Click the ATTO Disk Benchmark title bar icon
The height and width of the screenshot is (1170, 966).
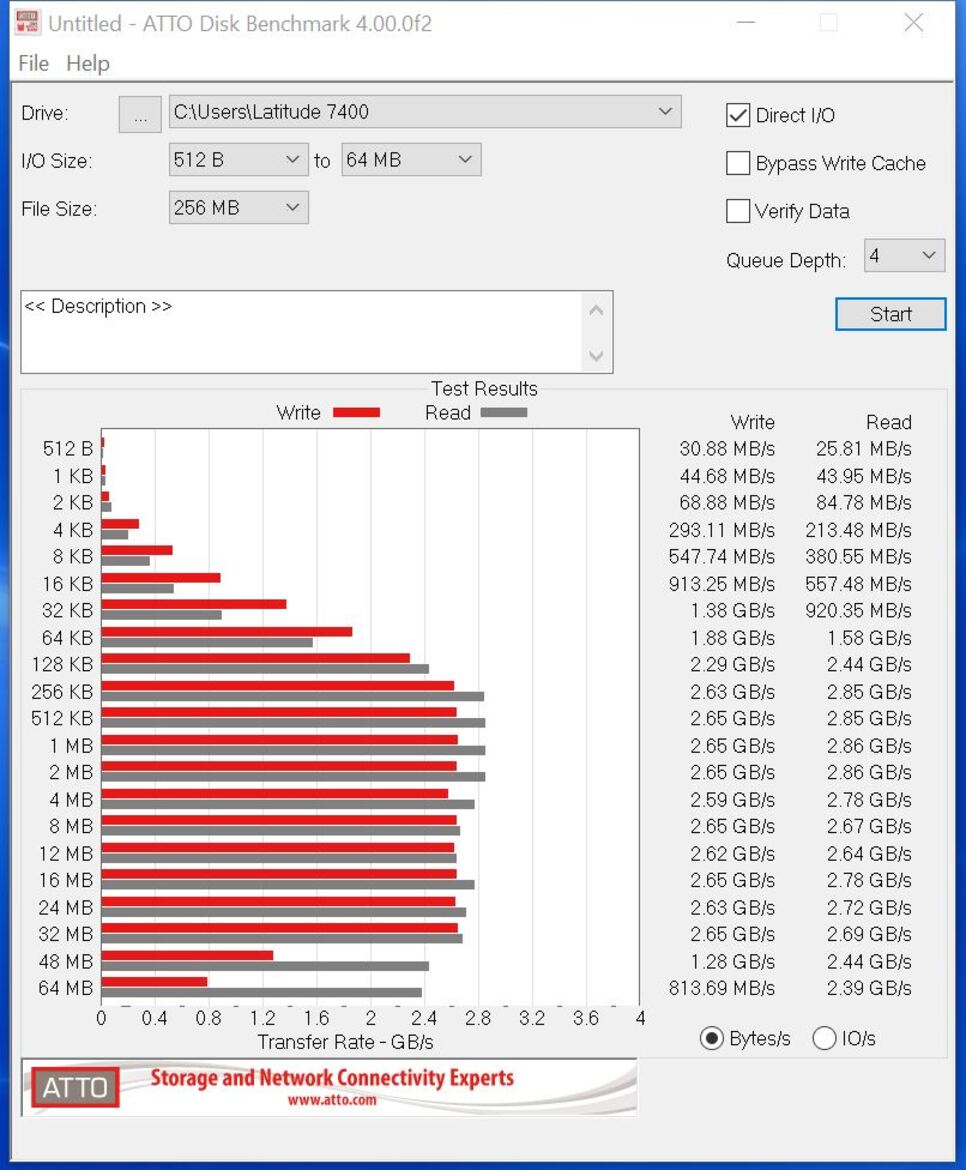(28, 22)
